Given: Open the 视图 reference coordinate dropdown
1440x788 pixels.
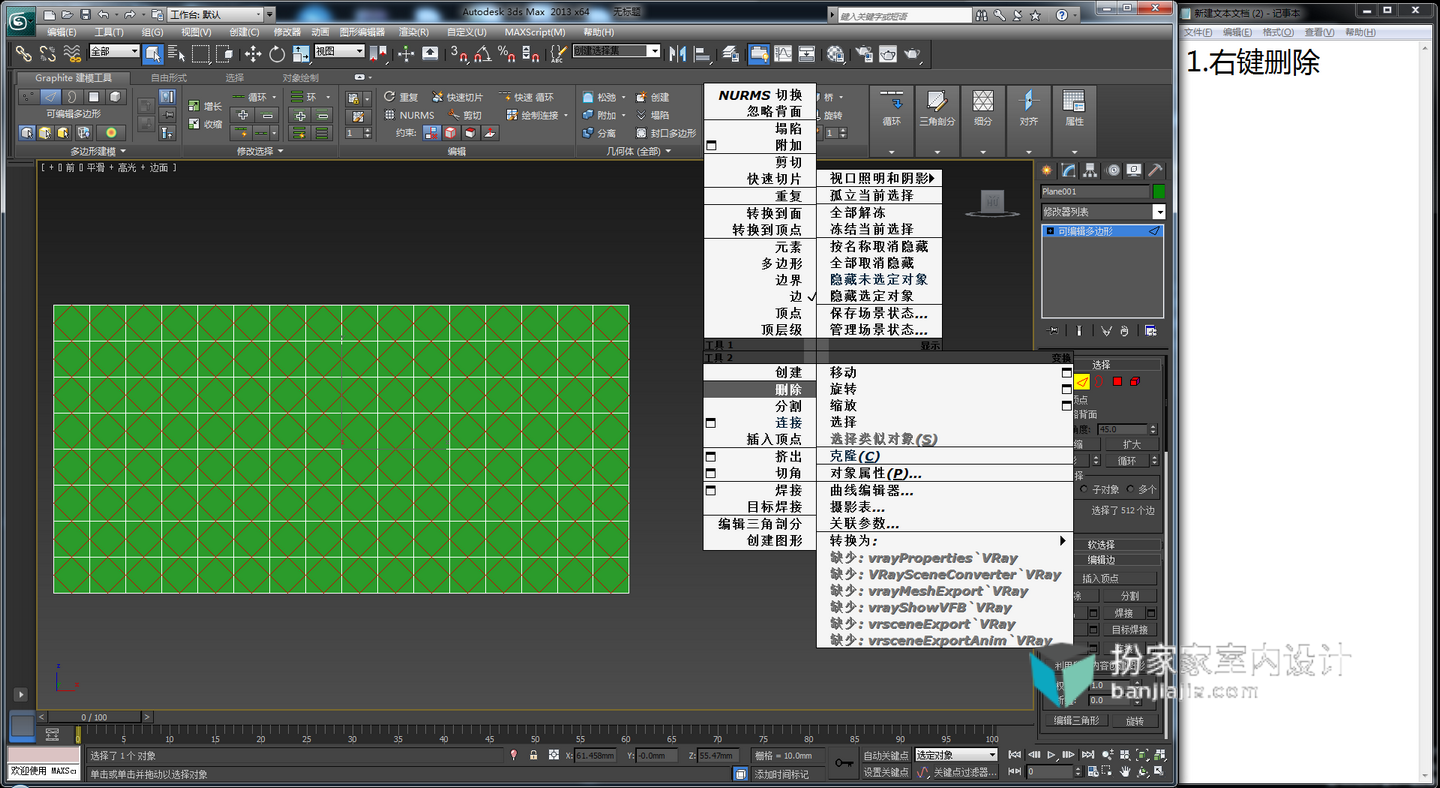Looking at the screenshot, I should coord(340,51).
